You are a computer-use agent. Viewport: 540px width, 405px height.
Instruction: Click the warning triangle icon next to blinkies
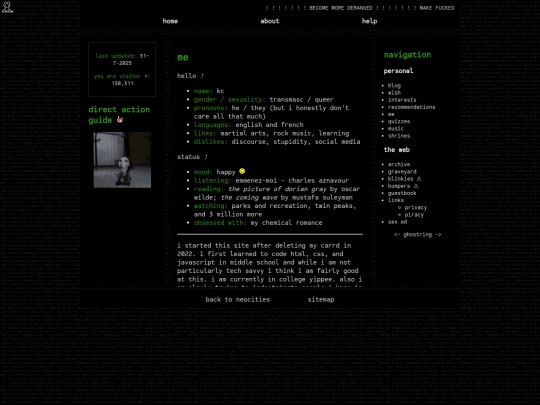click(x=419, y=178)
